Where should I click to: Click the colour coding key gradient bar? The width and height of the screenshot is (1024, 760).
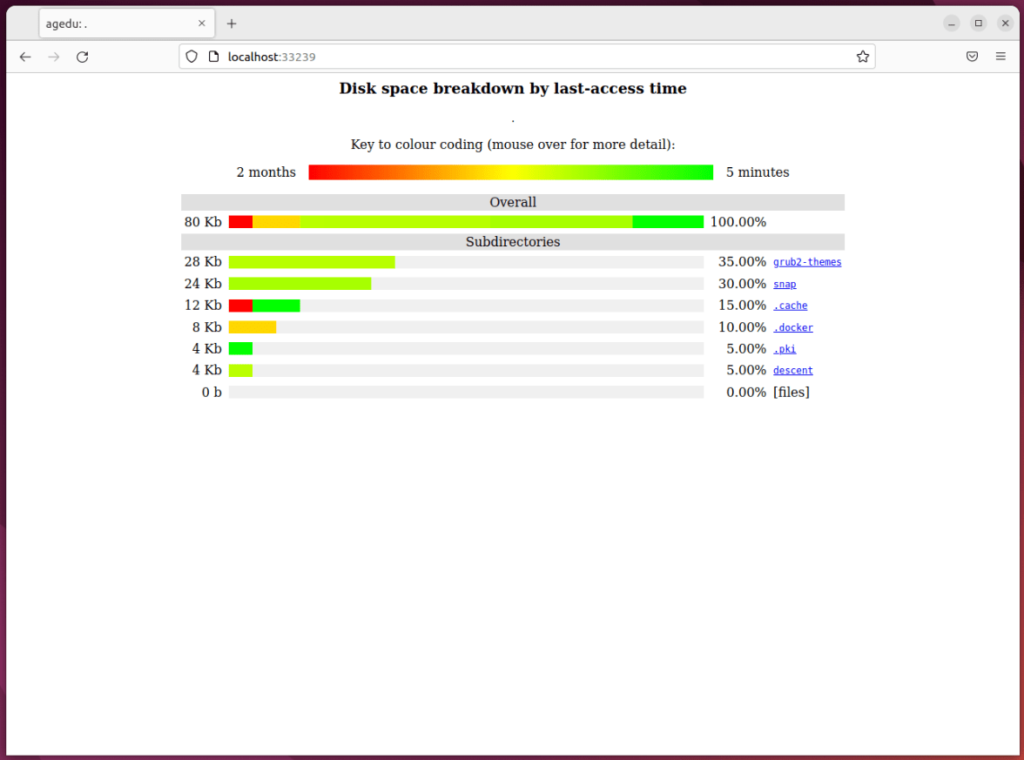pos(511,172)
